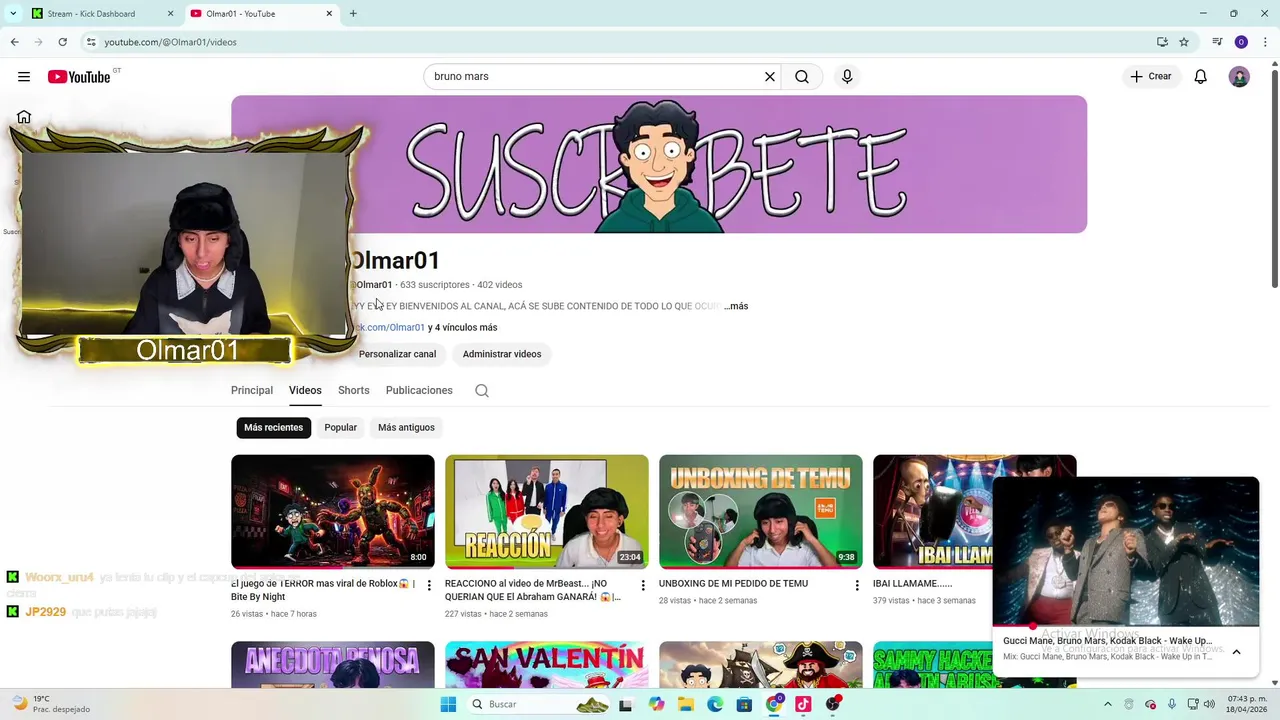
Task: Close the Stream - Kick Dashboard tab
Action: click(x=170, y=14)
